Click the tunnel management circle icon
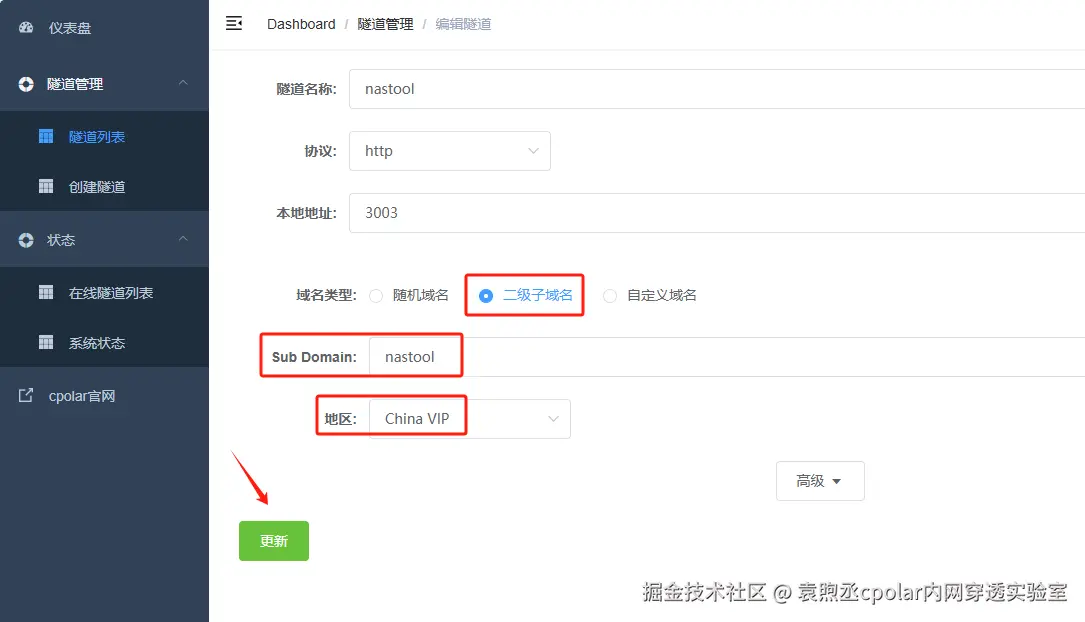This screenshot has height=622, width=1085. [26, 84]
